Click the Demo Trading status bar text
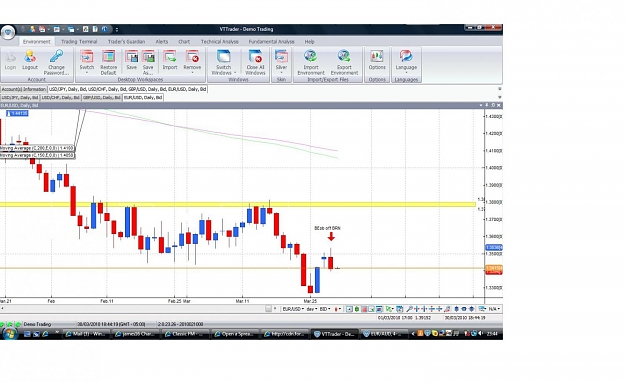625x382 pixels. tap(37, 325)
